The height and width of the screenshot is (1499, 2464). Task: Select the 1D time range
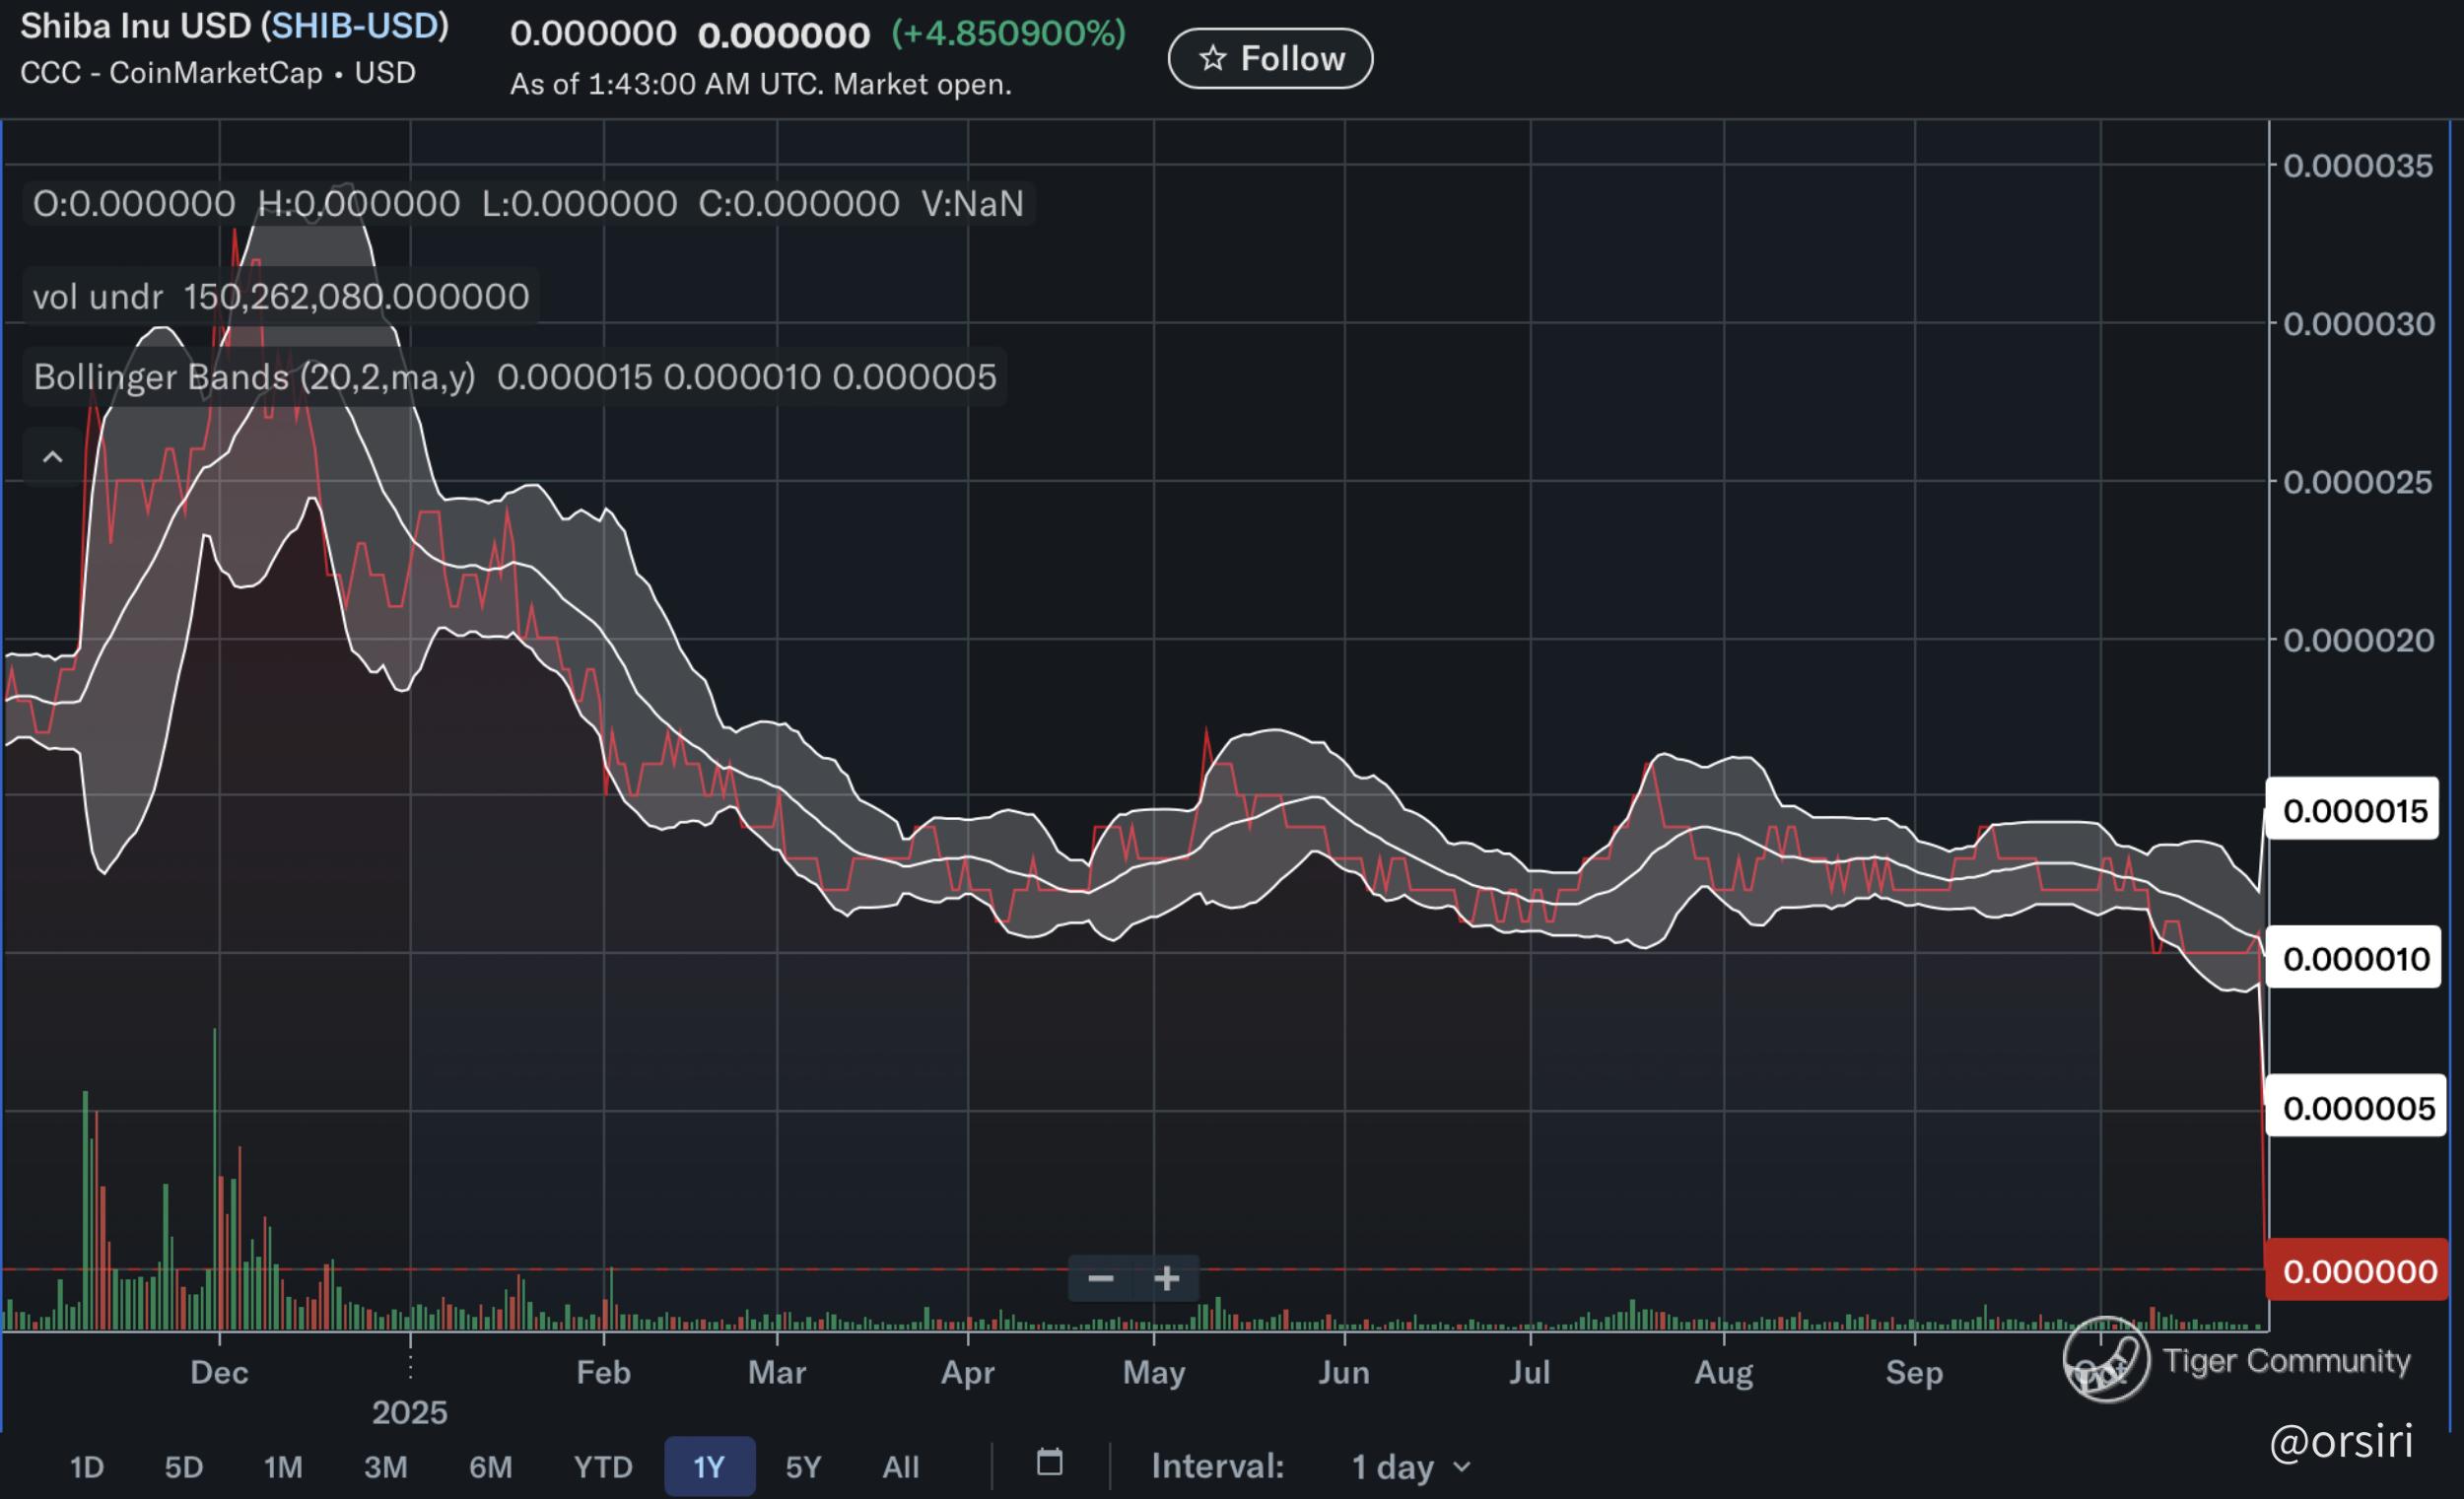[x=87, y=1467]
